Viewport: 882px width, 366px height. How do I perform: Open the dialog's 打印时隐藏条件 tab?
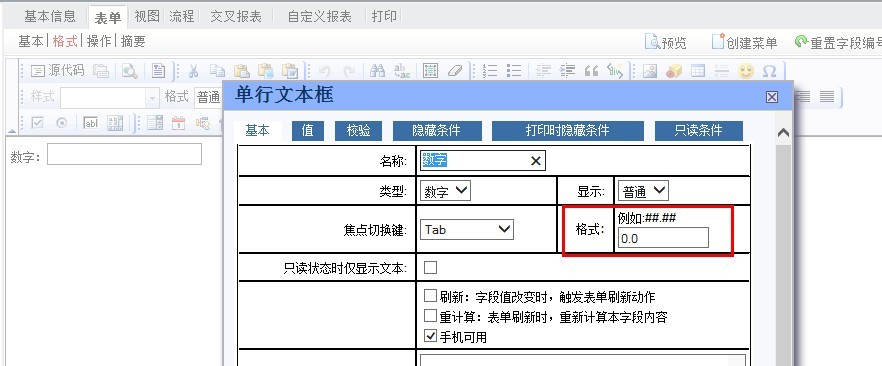[568, 130]
